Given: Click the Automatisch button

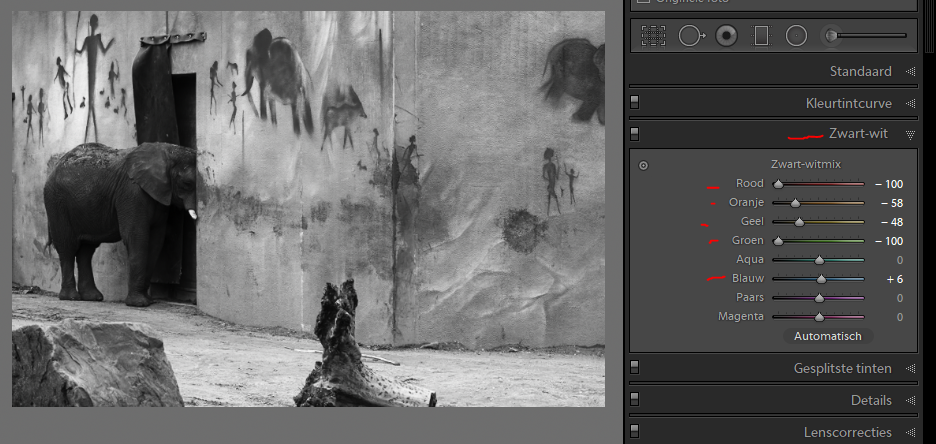Looking at the screenshot, I should [827, 336].
